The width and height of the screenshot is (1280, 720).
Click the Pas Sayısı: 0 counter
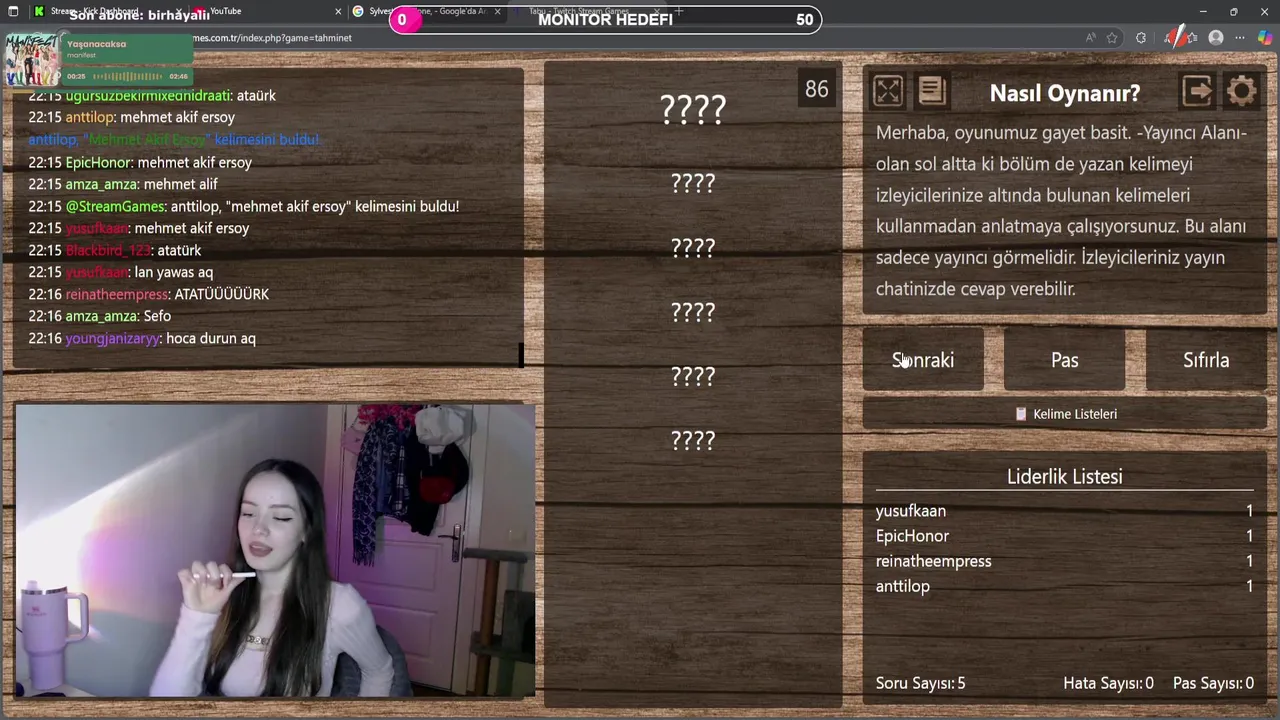click(x=1213, y=683)
